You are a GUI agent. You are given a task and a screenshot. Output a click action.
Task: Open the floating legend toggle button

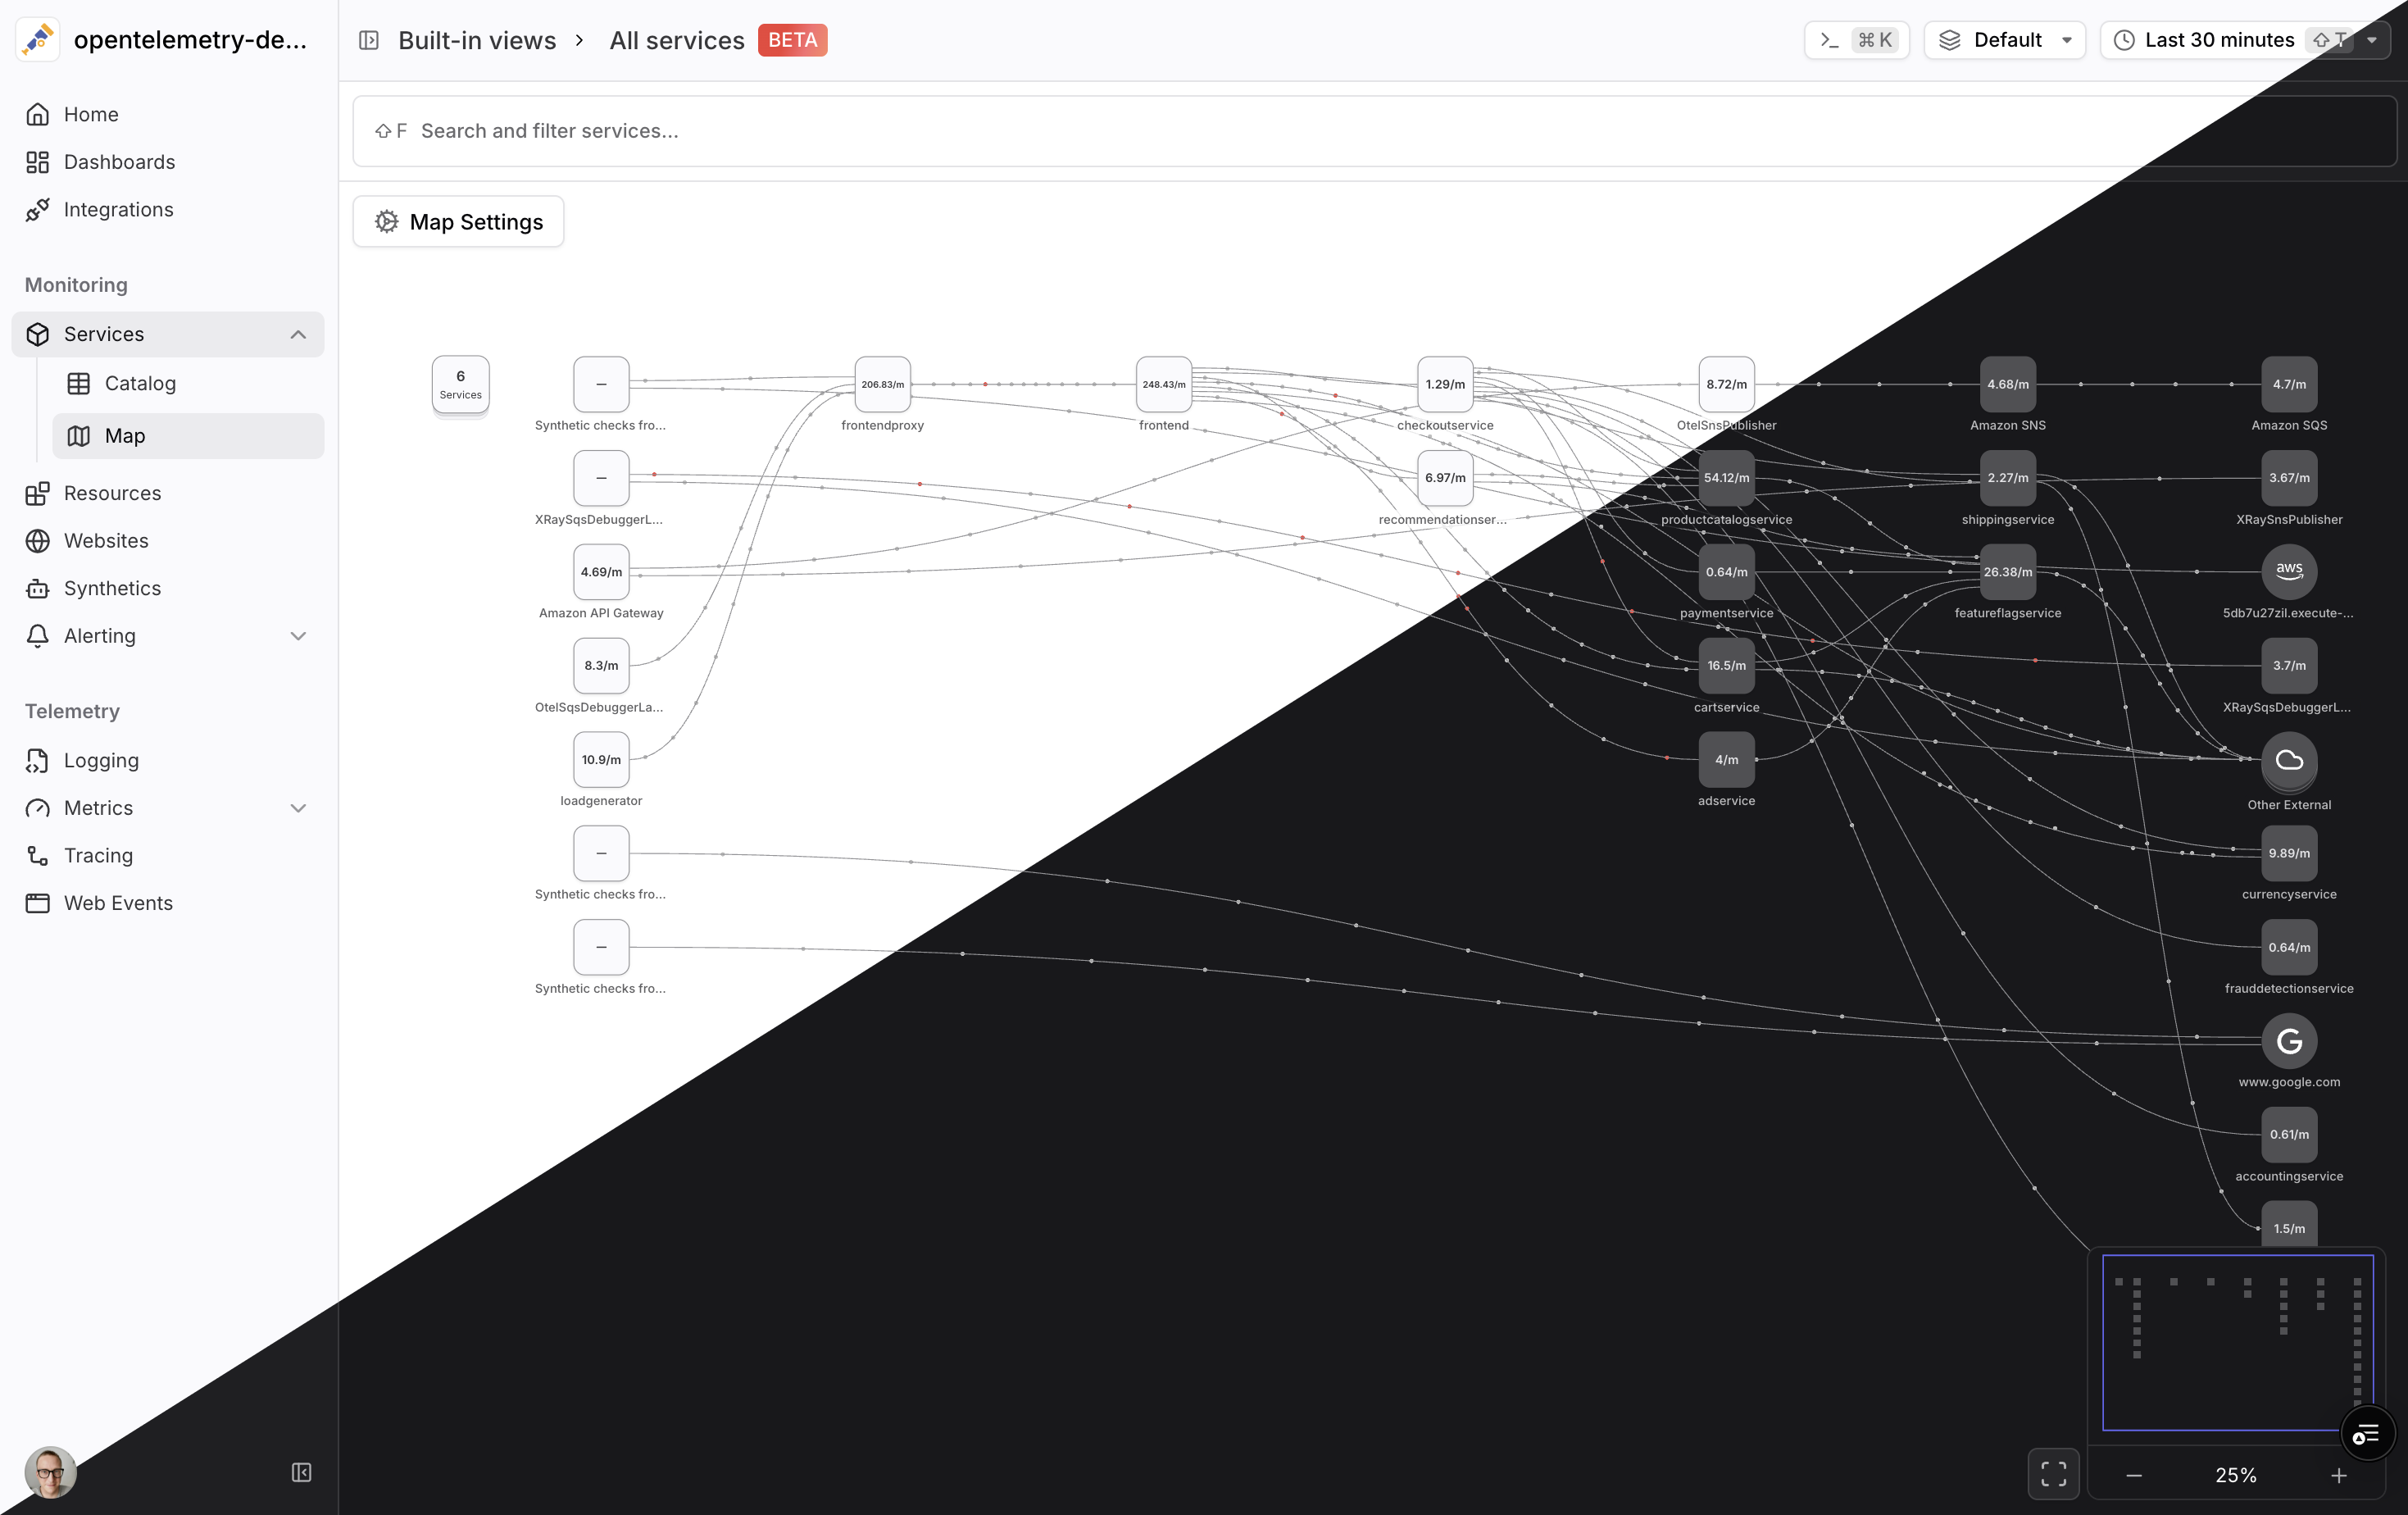click(x=2367, y=1434)
